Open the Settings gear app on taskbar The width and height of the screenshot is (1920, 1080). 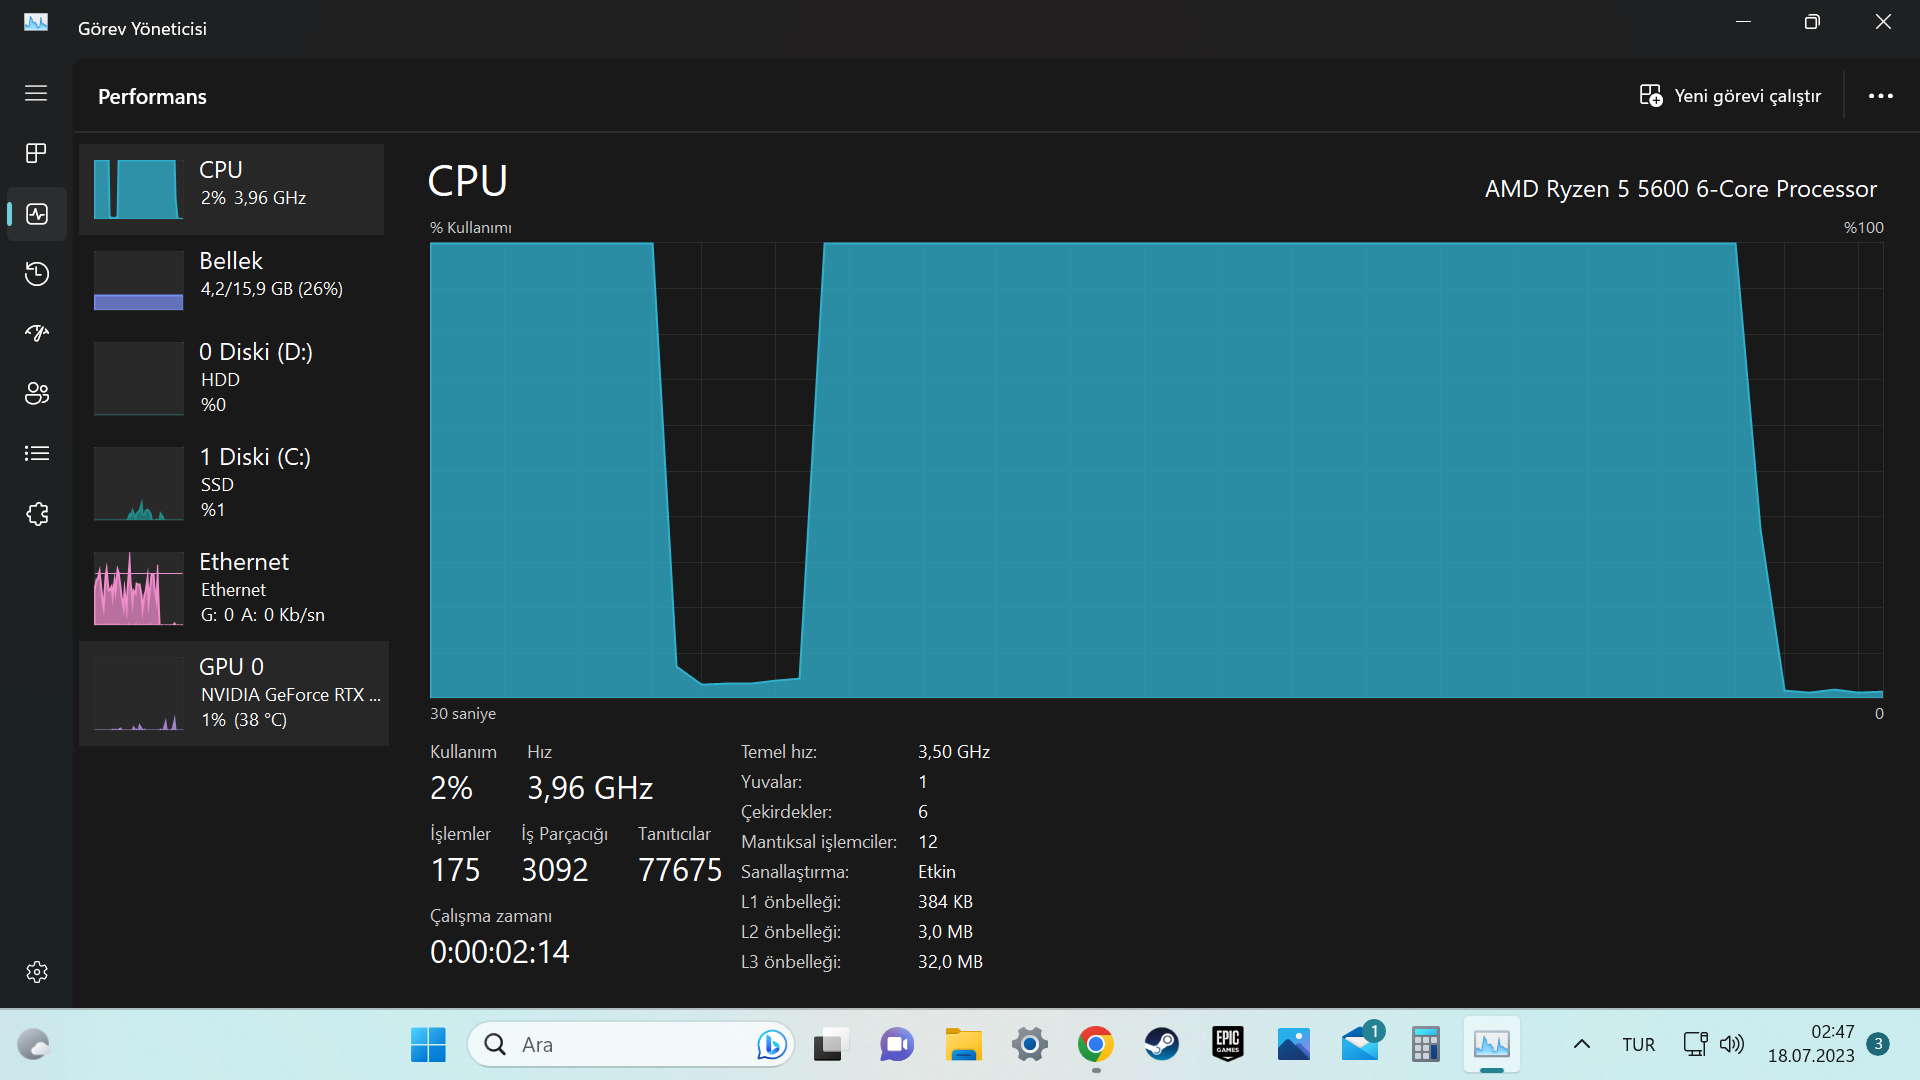[x=1029, y=1045]
